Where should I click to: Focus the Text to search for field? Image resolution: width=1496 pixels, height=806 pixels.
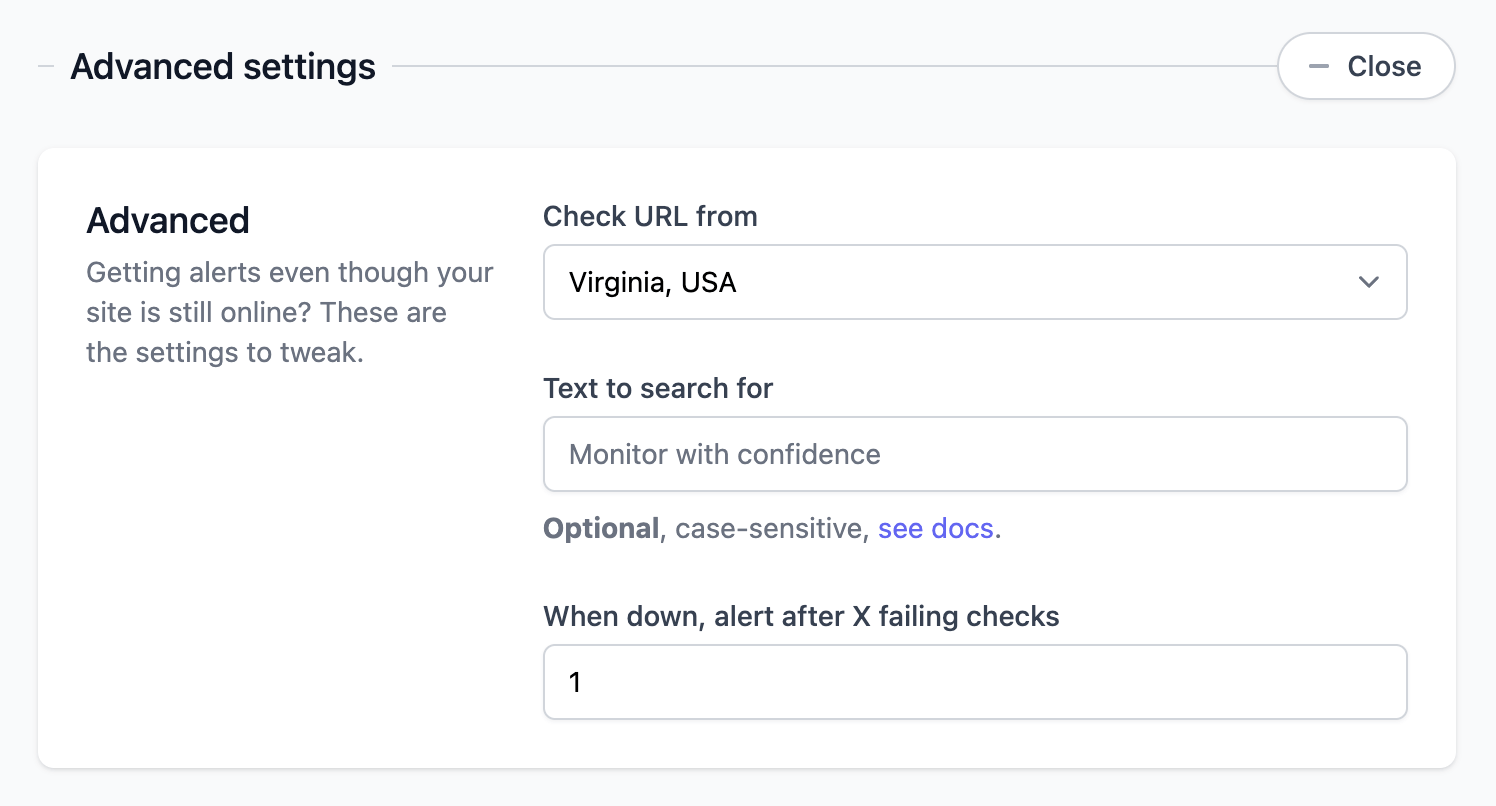point(974,454)
